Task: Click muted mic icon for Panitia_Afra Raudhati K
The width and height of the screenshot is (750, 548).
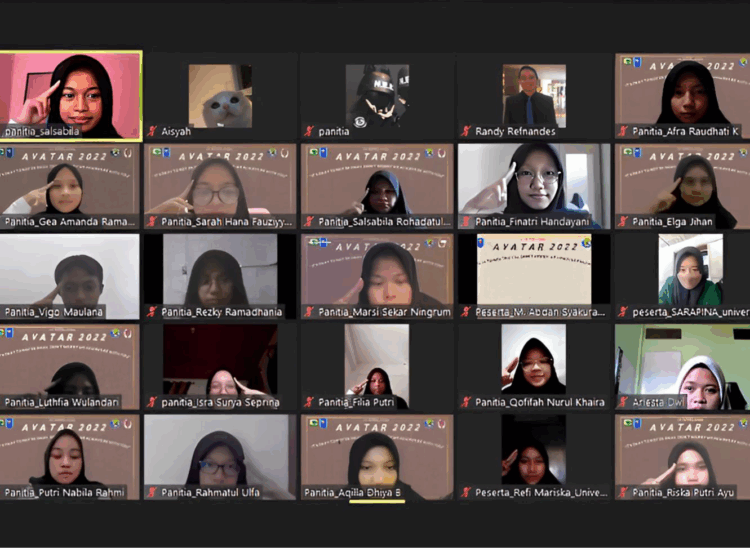Action: point(623,131)
